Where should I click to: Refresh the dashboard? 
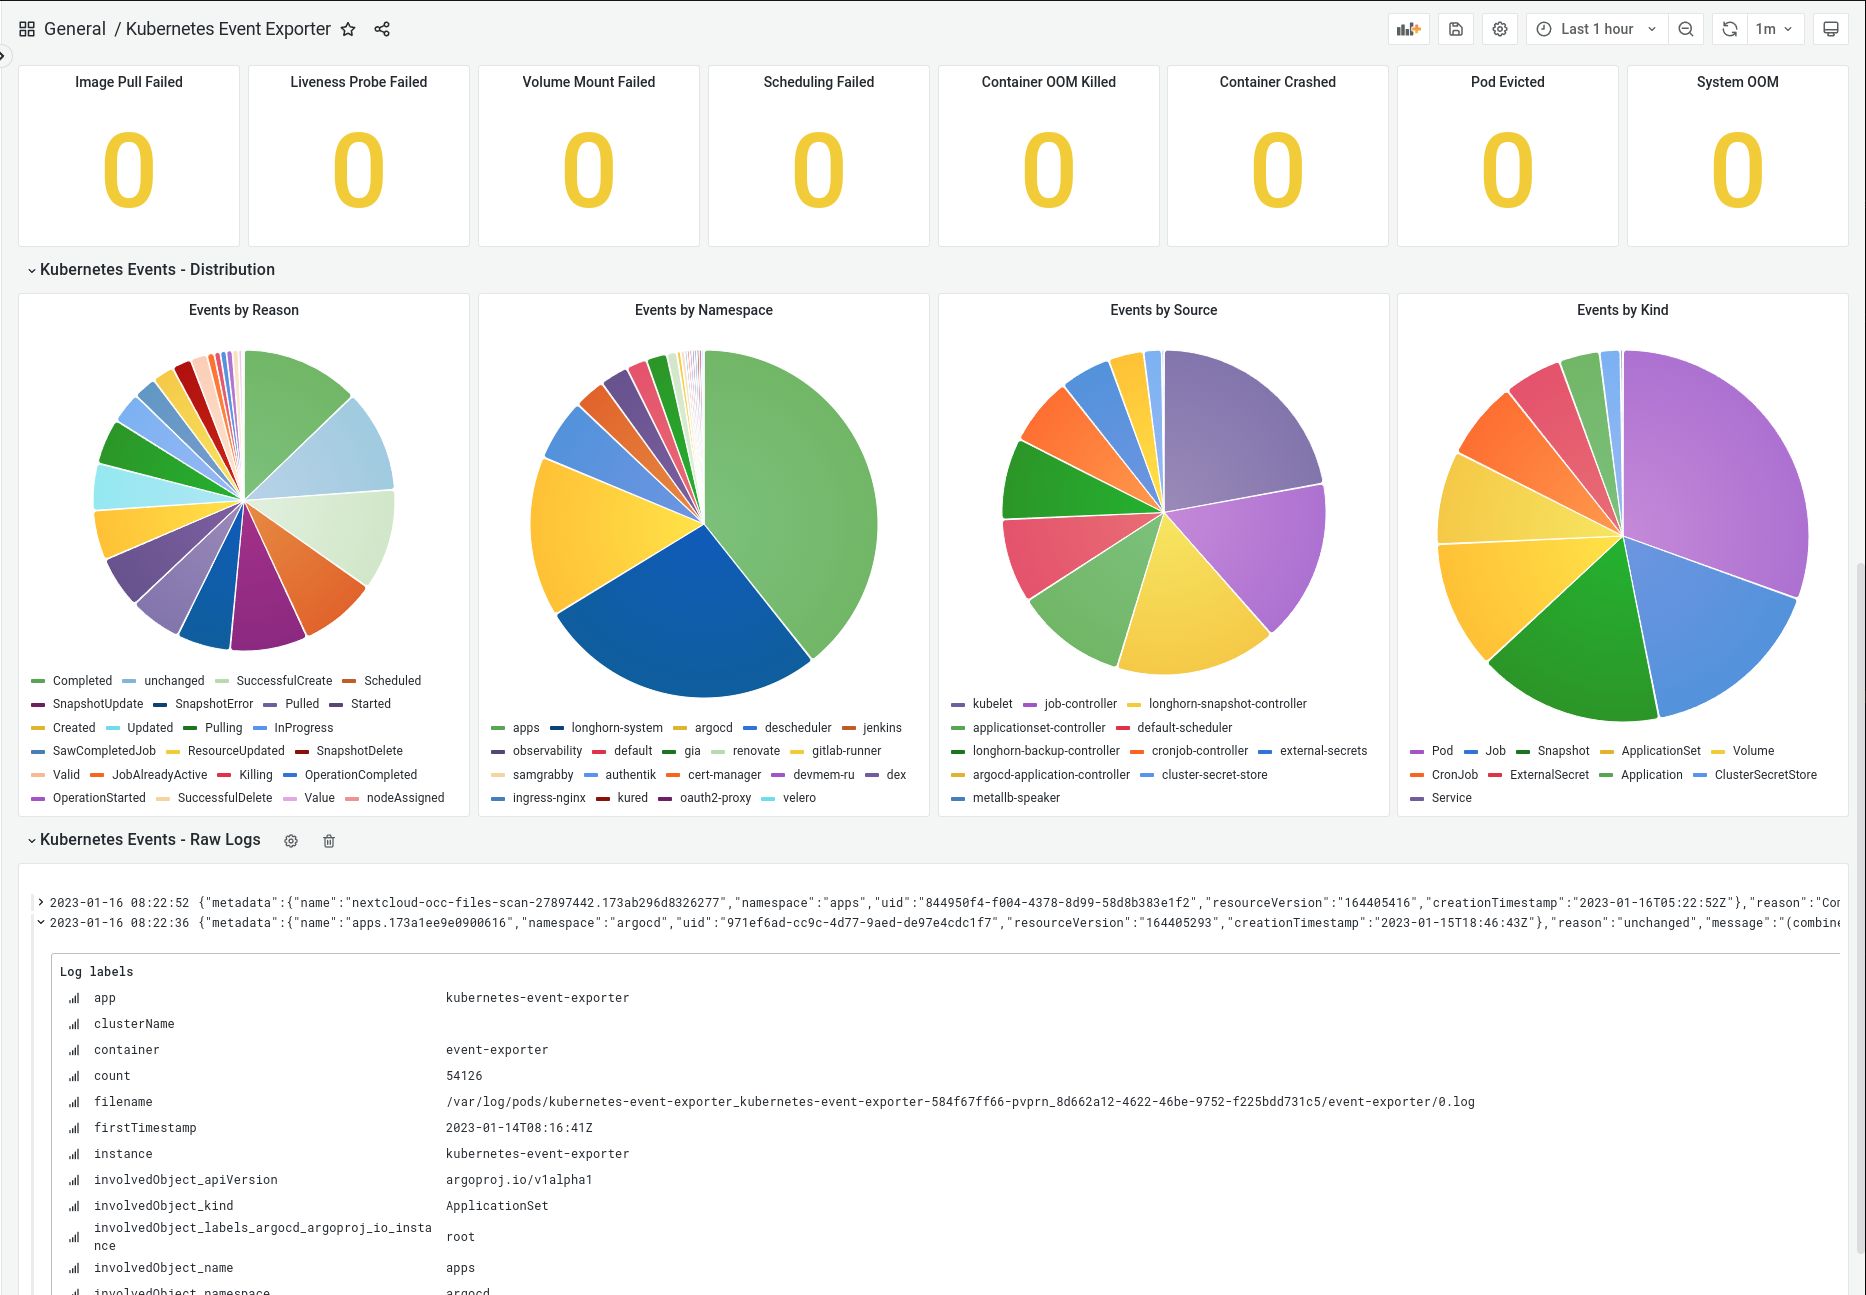point(1730,29)
